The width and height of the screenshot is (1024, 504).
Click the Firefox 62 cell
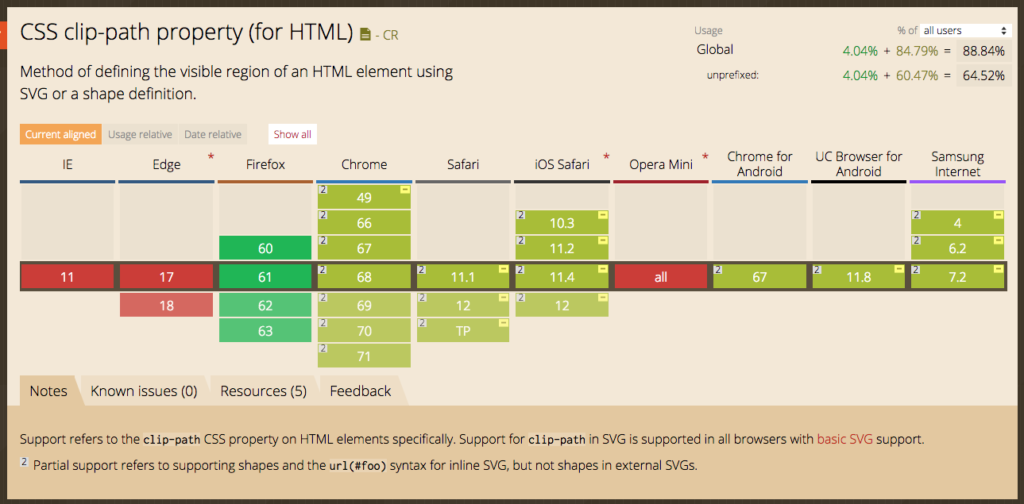tap(265, 305)
